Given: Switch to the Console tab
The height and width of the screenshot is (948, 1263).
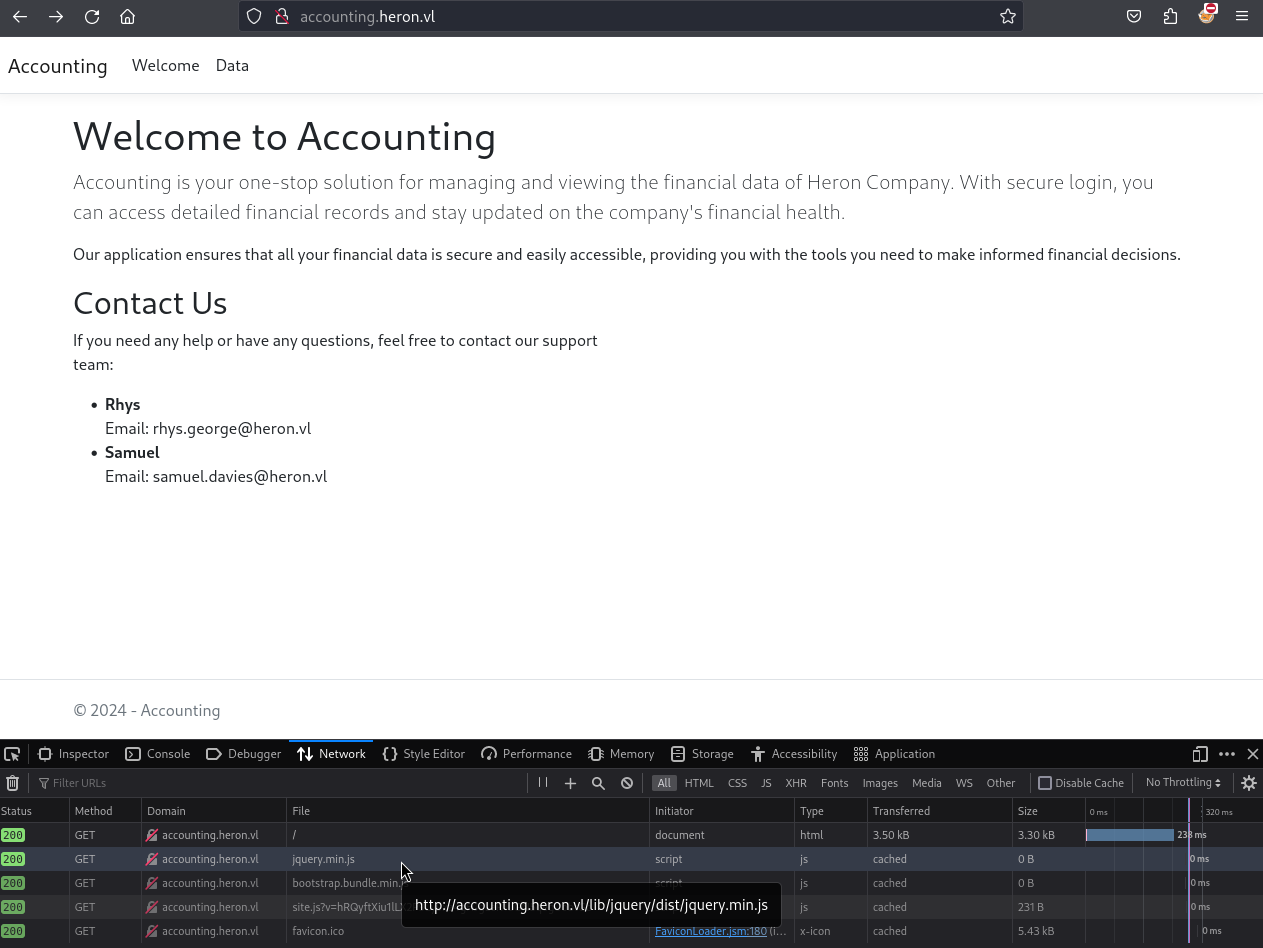Looking at the screenshot, I should point(157,754).
